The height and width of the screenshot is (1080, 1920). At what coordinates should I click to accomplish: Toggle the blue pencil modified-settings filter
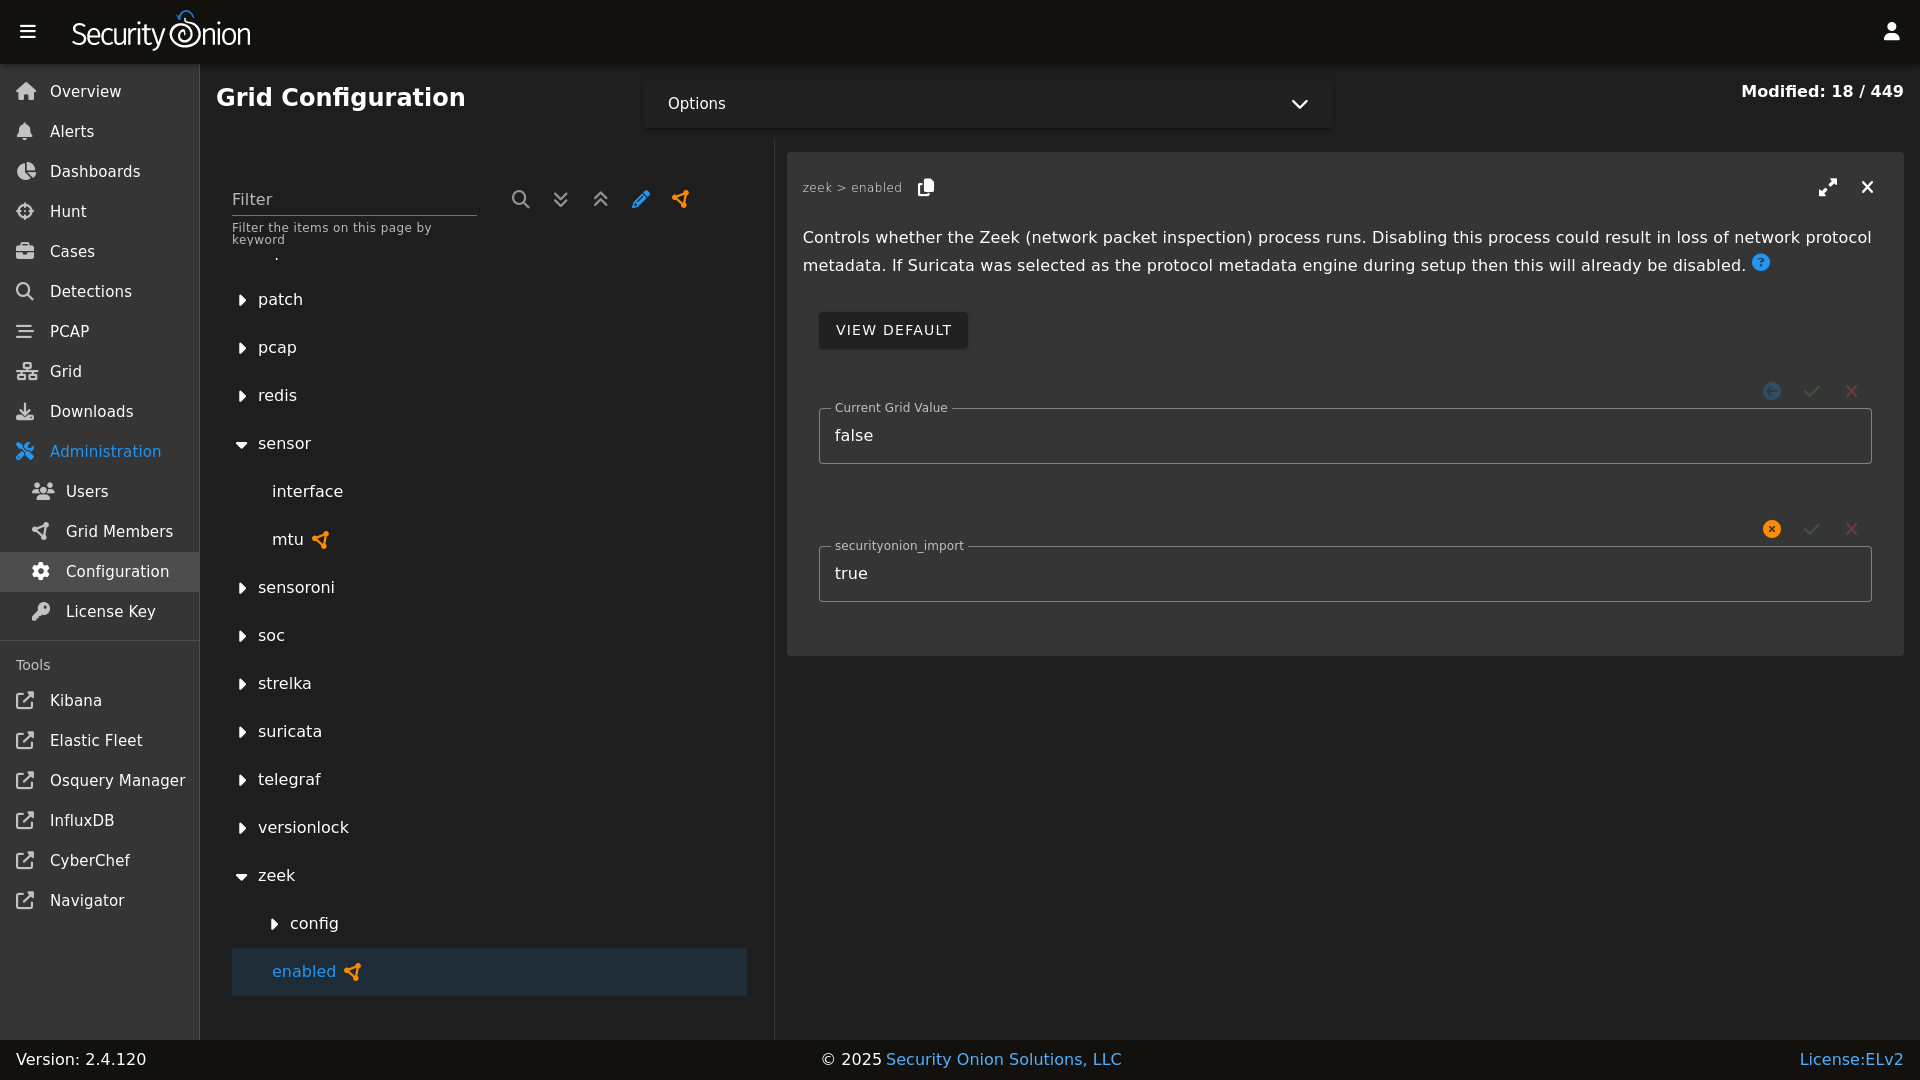tap(641, 200)
